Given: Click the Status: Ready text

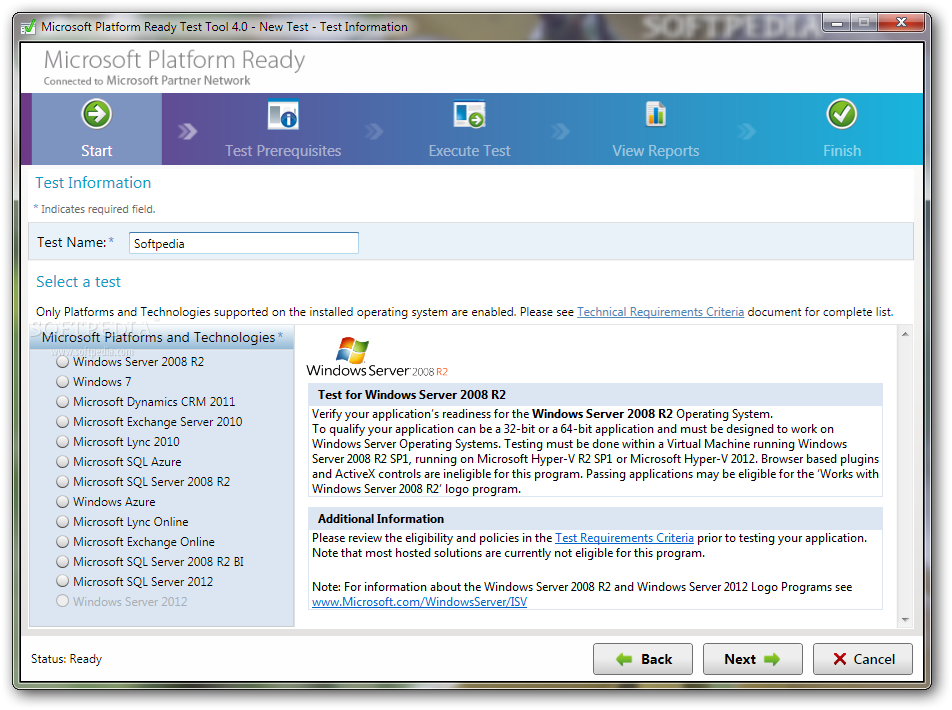Looking at the screenshot, I should [67, 659].
